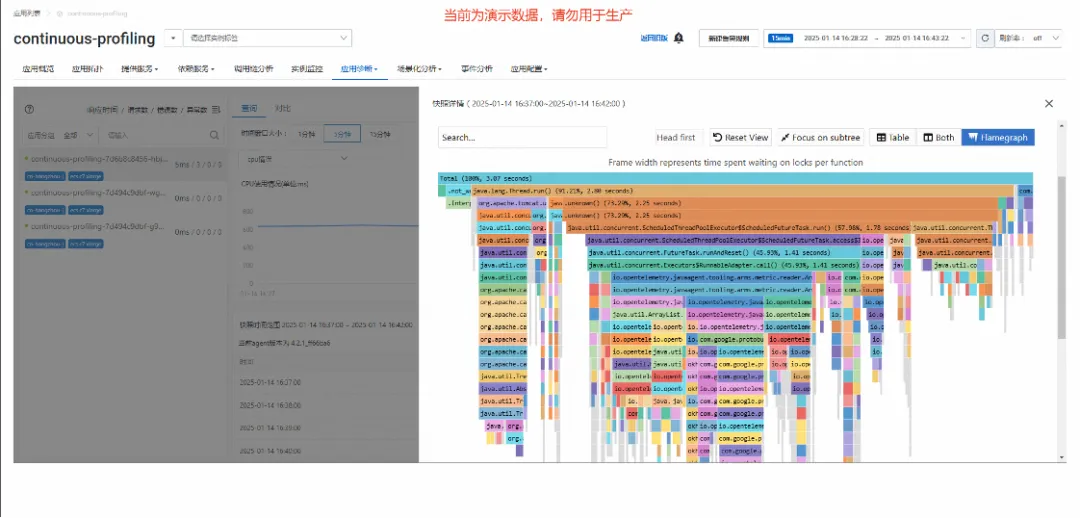Click the 2025-01-14 16:40:00 snapshot time row
1080x518 pixels.
270,451
